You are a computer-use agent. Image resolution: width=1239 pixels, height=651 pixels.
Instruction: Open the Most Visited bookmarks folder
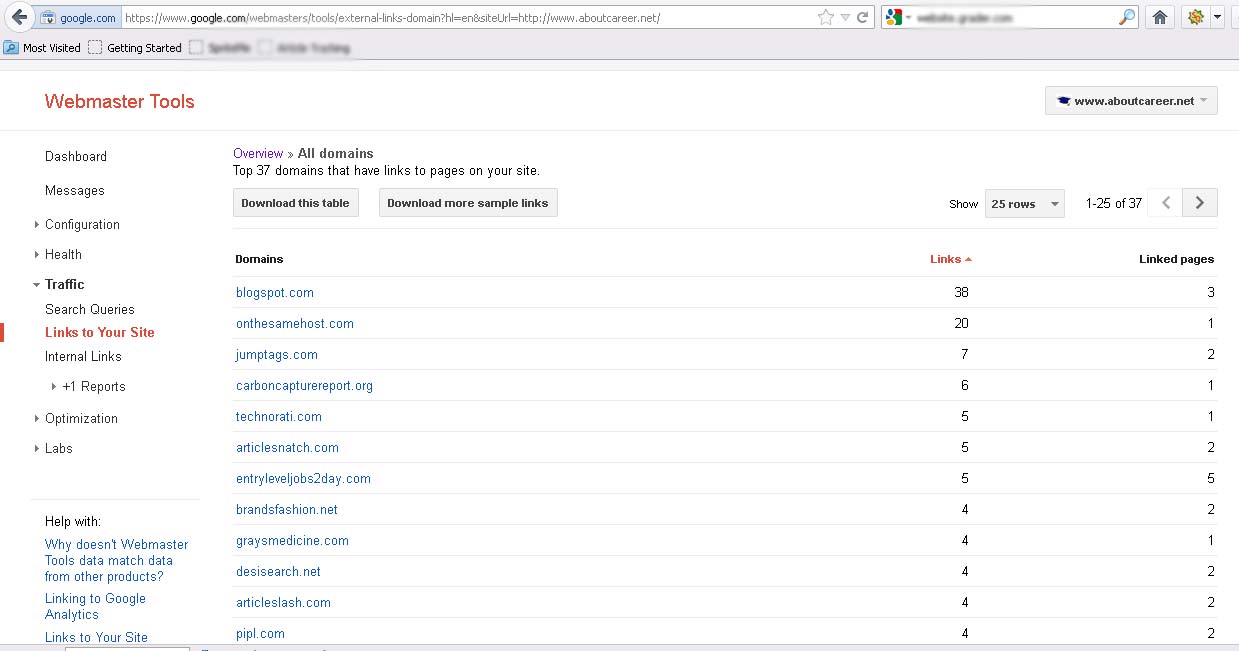point(43,47)
